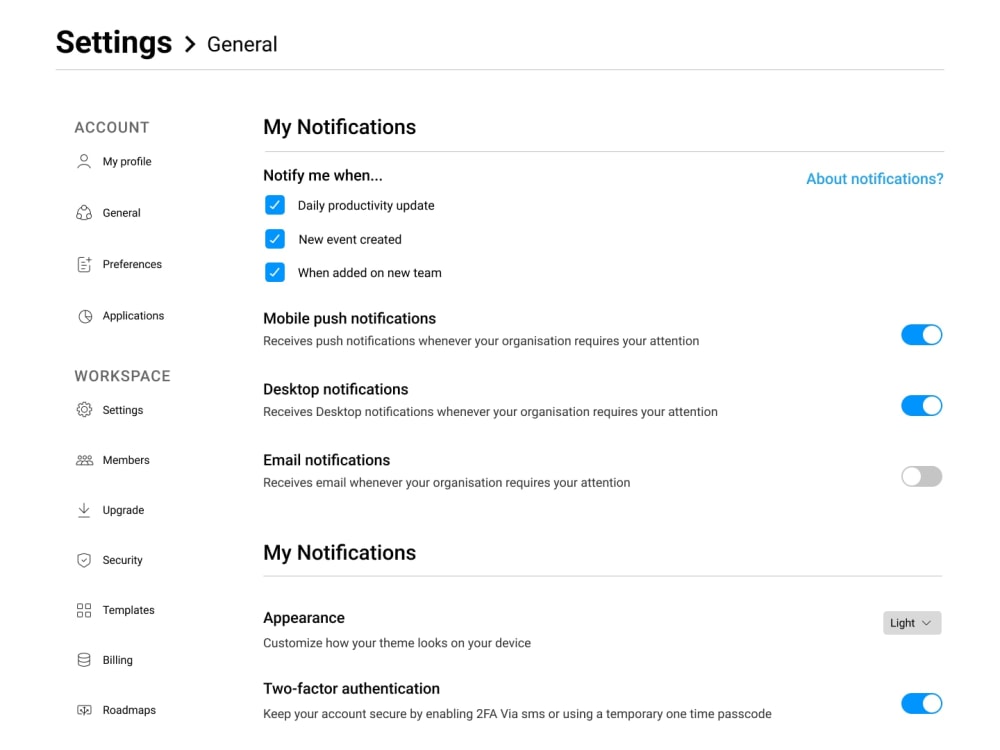Uncheck When added on new team
This screenshot has width=1000, height=750.
[275, 272]
